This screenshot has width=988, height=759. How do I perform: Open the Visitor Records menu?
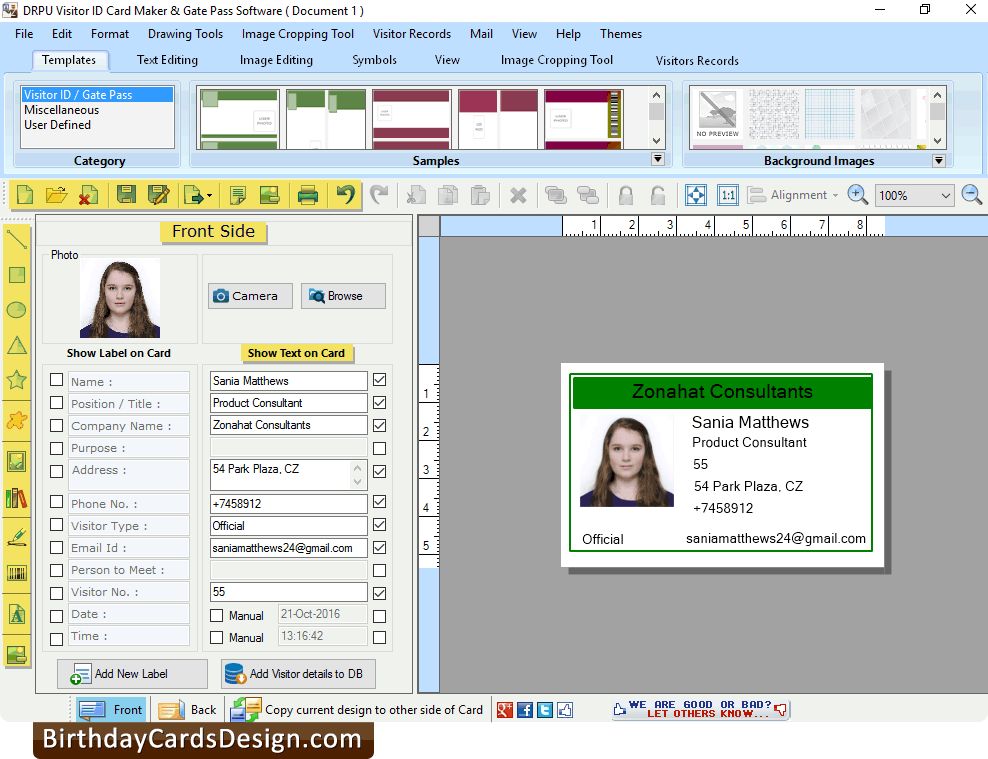[411, 34]
